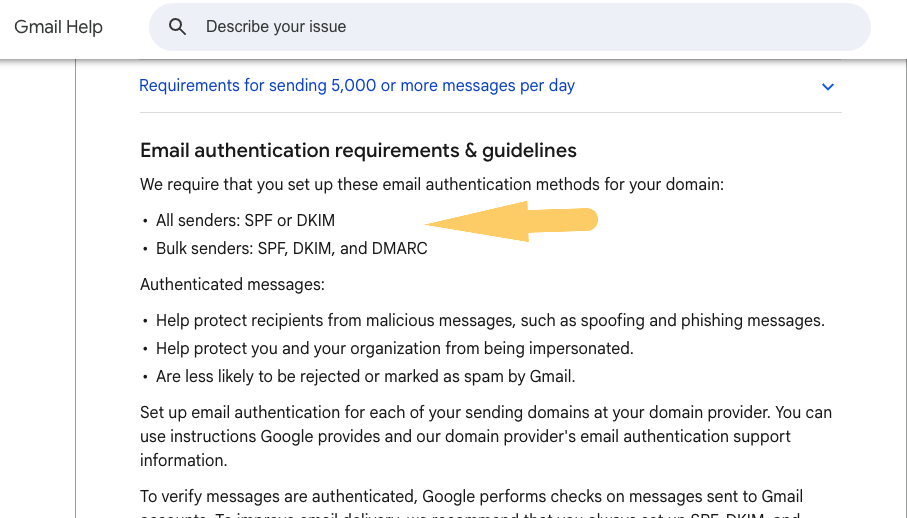Click the bullet about spoofing and phishing messages

click(490, 320)
